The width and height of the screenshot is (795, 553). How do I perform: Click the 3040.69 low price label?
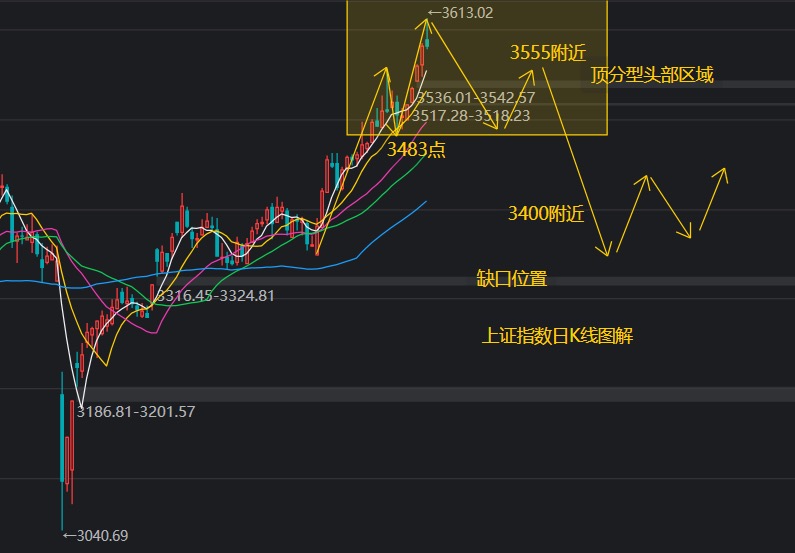95,535
